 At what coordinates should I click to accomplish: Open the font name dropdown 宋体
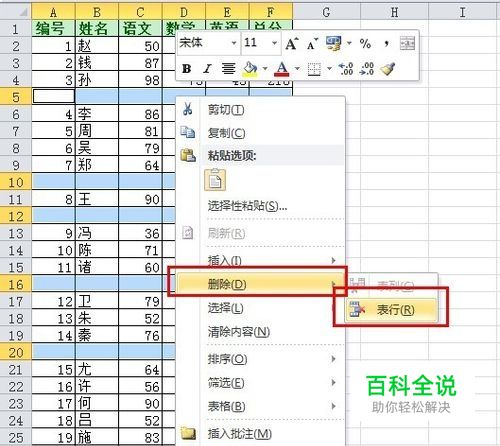coord(234,43)
